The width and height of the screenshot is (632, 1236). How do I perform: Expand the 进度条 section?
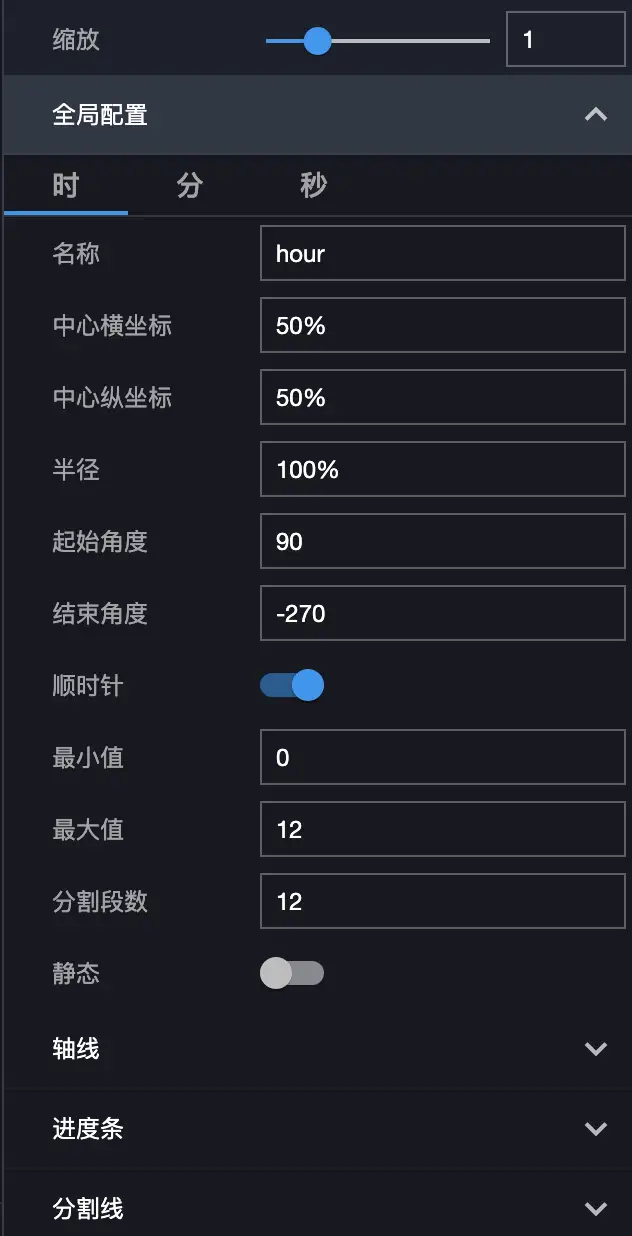coord(595,1129)
